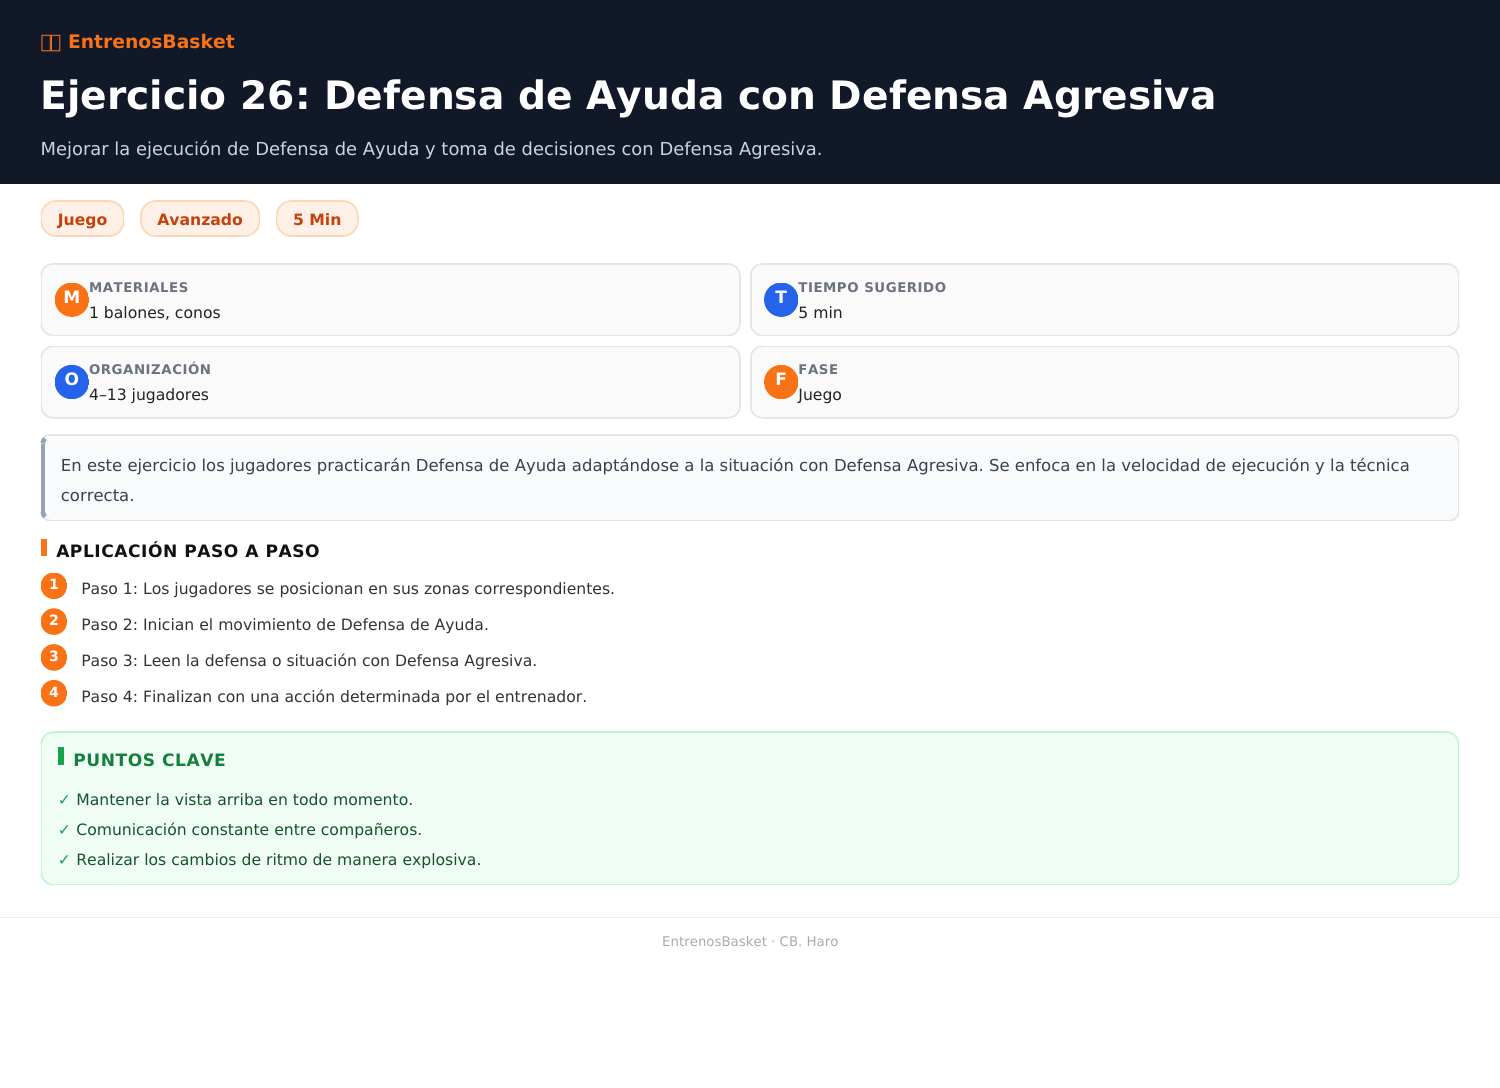
Task: Click the PUNTOS CLAVE heading
Action: [149, 760]
